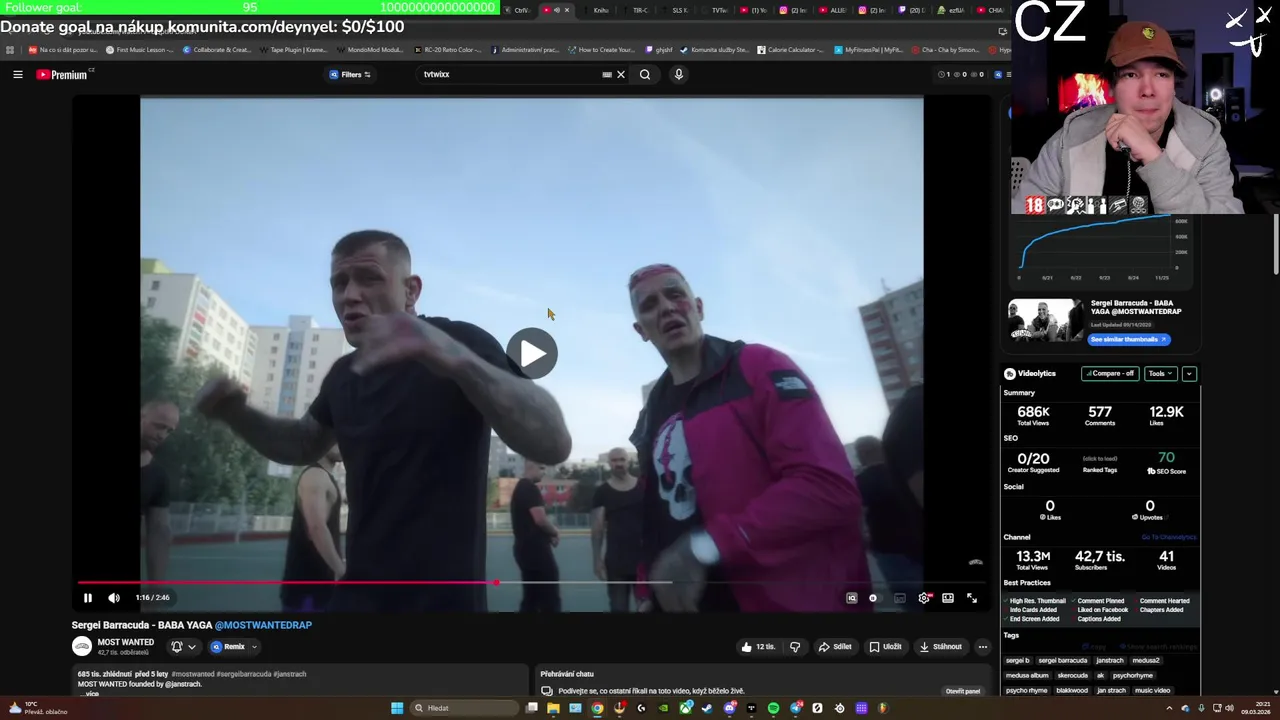Toggle subtitles with captions button
The width and height of the screenshot is (1280, 720).
pyautogui.click(x=900, y=598)
